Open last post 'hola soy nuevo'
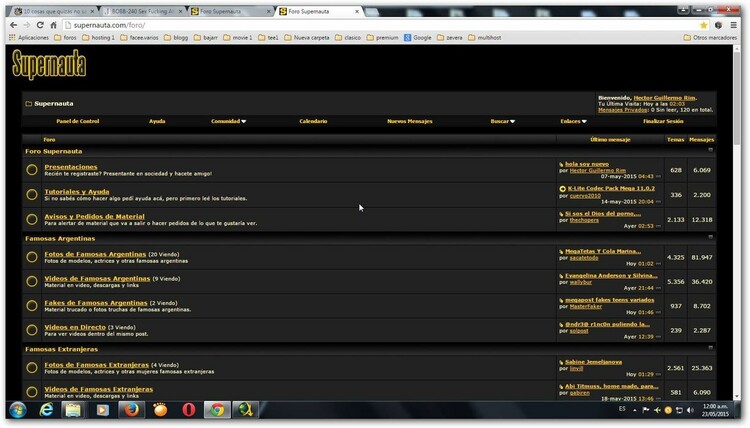This screenshot has width=750, height=428. 587,164
